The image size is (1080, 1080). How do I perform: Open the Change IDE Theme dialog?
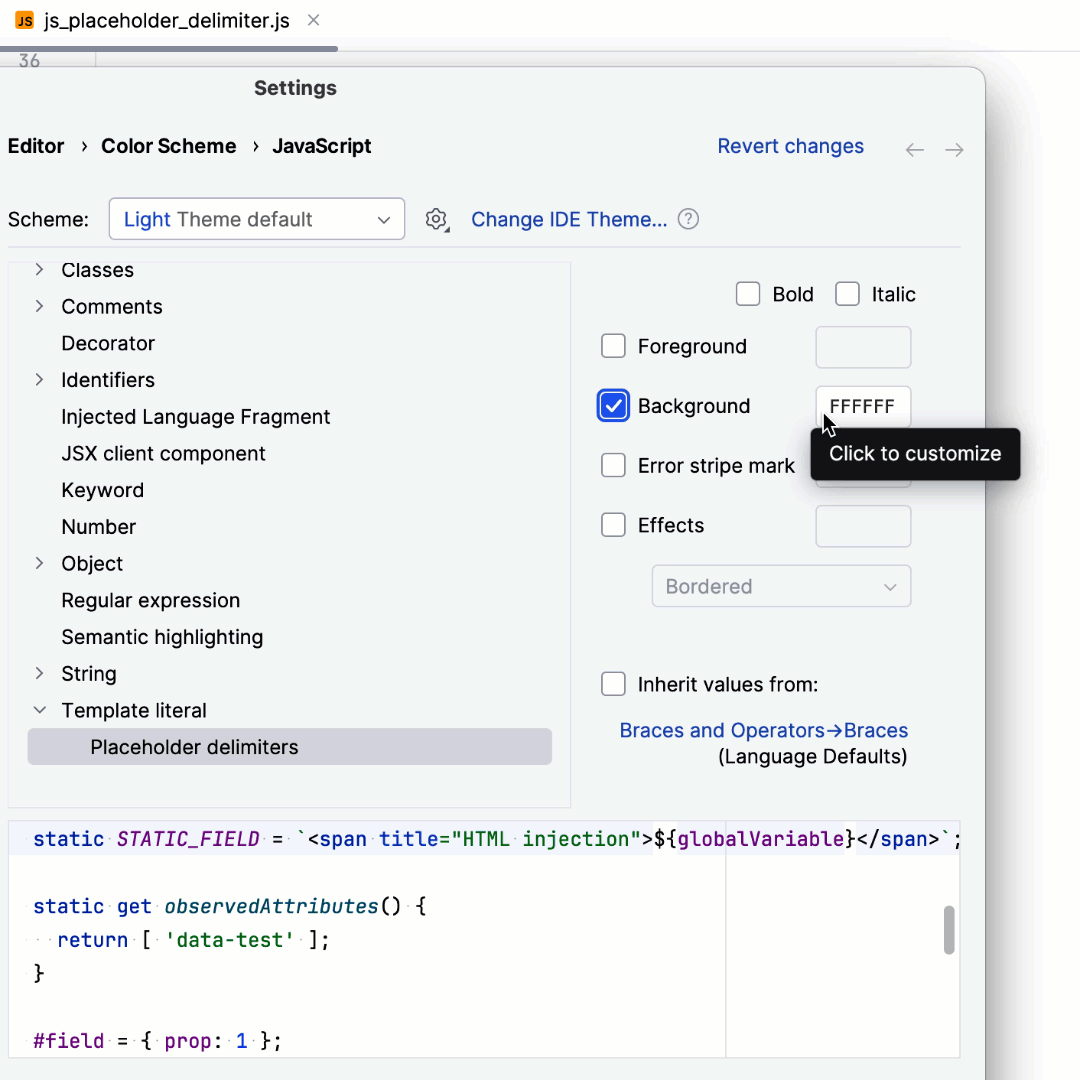569,219
